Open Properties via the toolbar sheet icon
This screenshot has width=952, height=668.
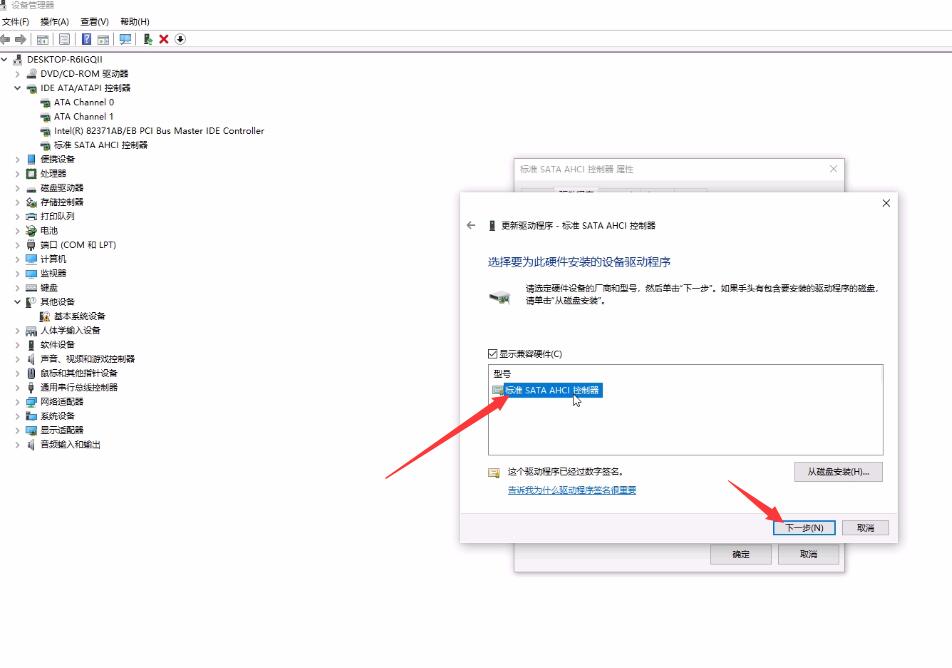pos(64,39)
